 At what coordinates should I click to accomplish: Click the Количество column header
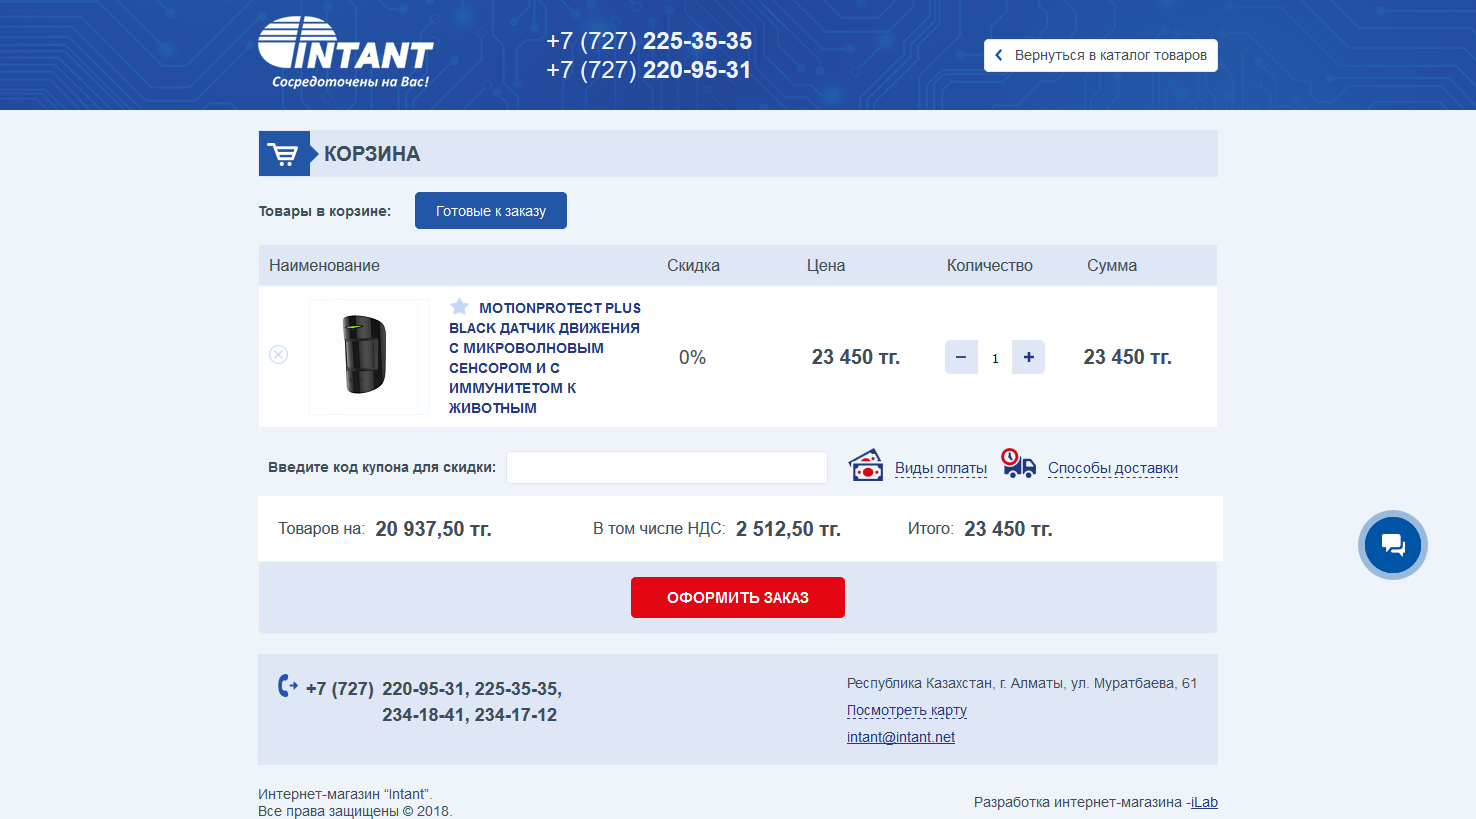990,265
